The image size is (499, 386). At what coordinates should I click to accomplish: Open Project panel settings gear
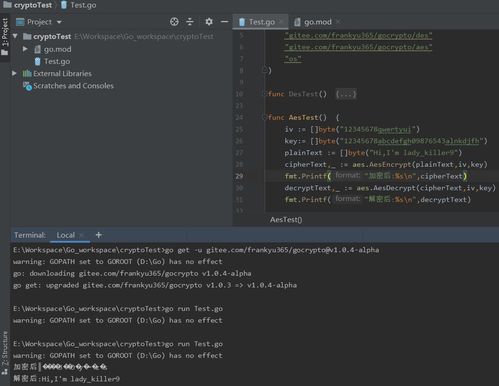point(209,22)
